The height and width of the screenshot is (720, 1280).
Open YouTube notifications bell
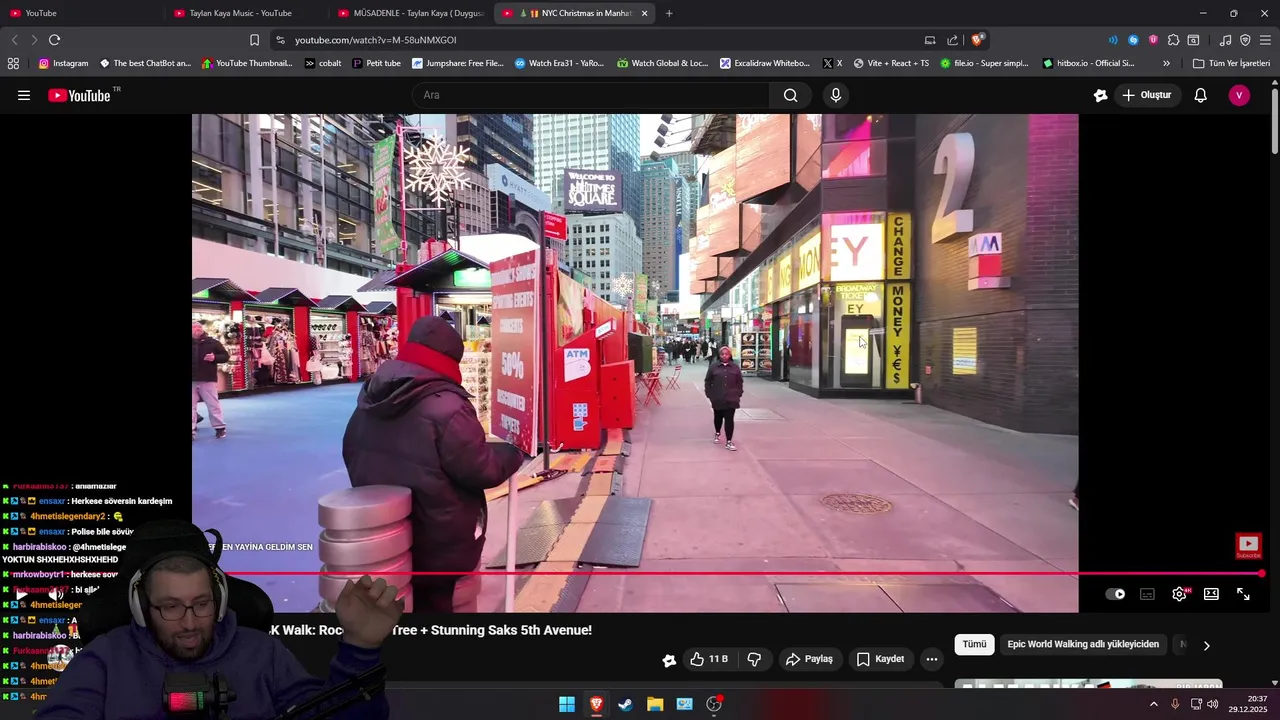pos(1201,95)
